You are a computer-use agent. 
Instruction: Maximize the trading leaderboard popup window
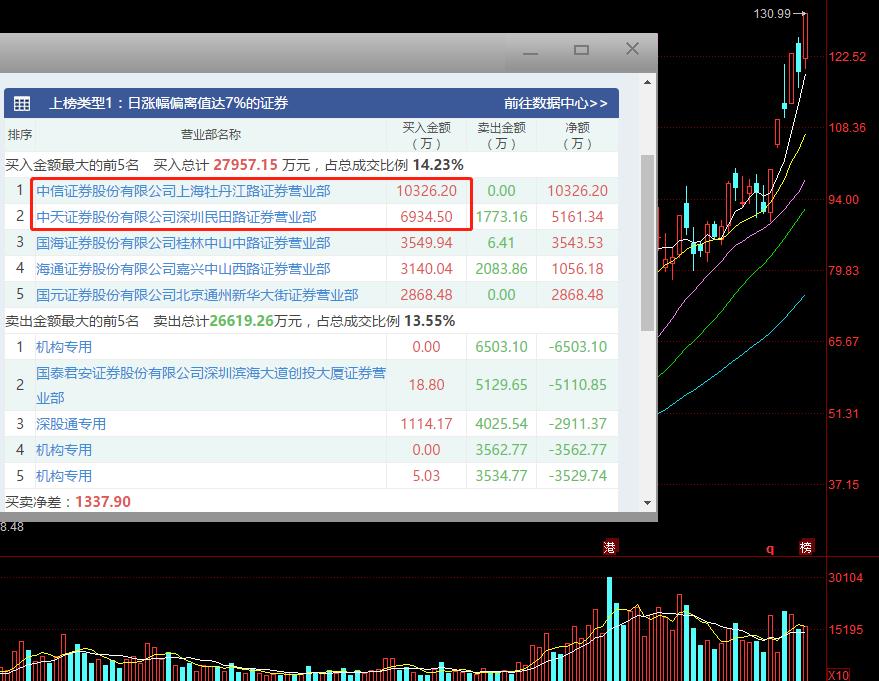point(581,50)
